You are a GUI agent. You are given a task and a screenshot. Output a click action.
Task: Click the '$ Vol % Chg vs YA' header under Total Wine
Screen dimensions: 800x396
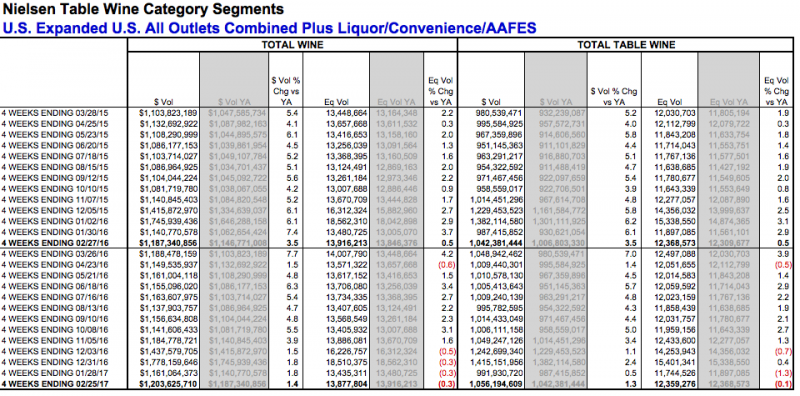286,91
